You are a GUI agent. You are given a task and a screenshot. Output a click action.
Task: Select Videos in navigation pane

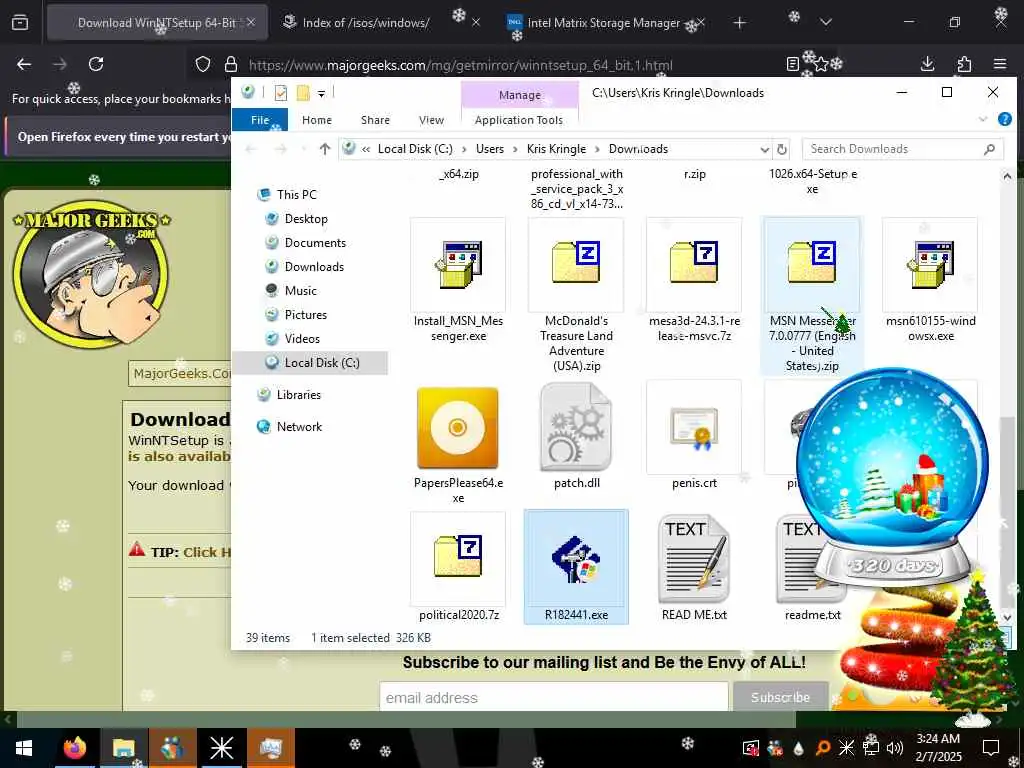[302, 339]
